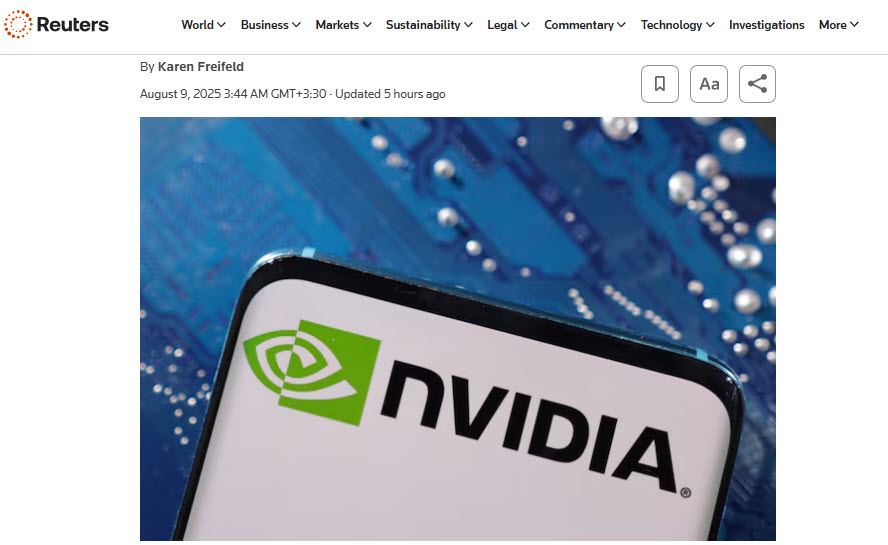Image resolution: width=888 pixels, height=545 pixels.
Task: Open the Legal section dropdown
Action: pyautogui.click(x=508, y=25)
